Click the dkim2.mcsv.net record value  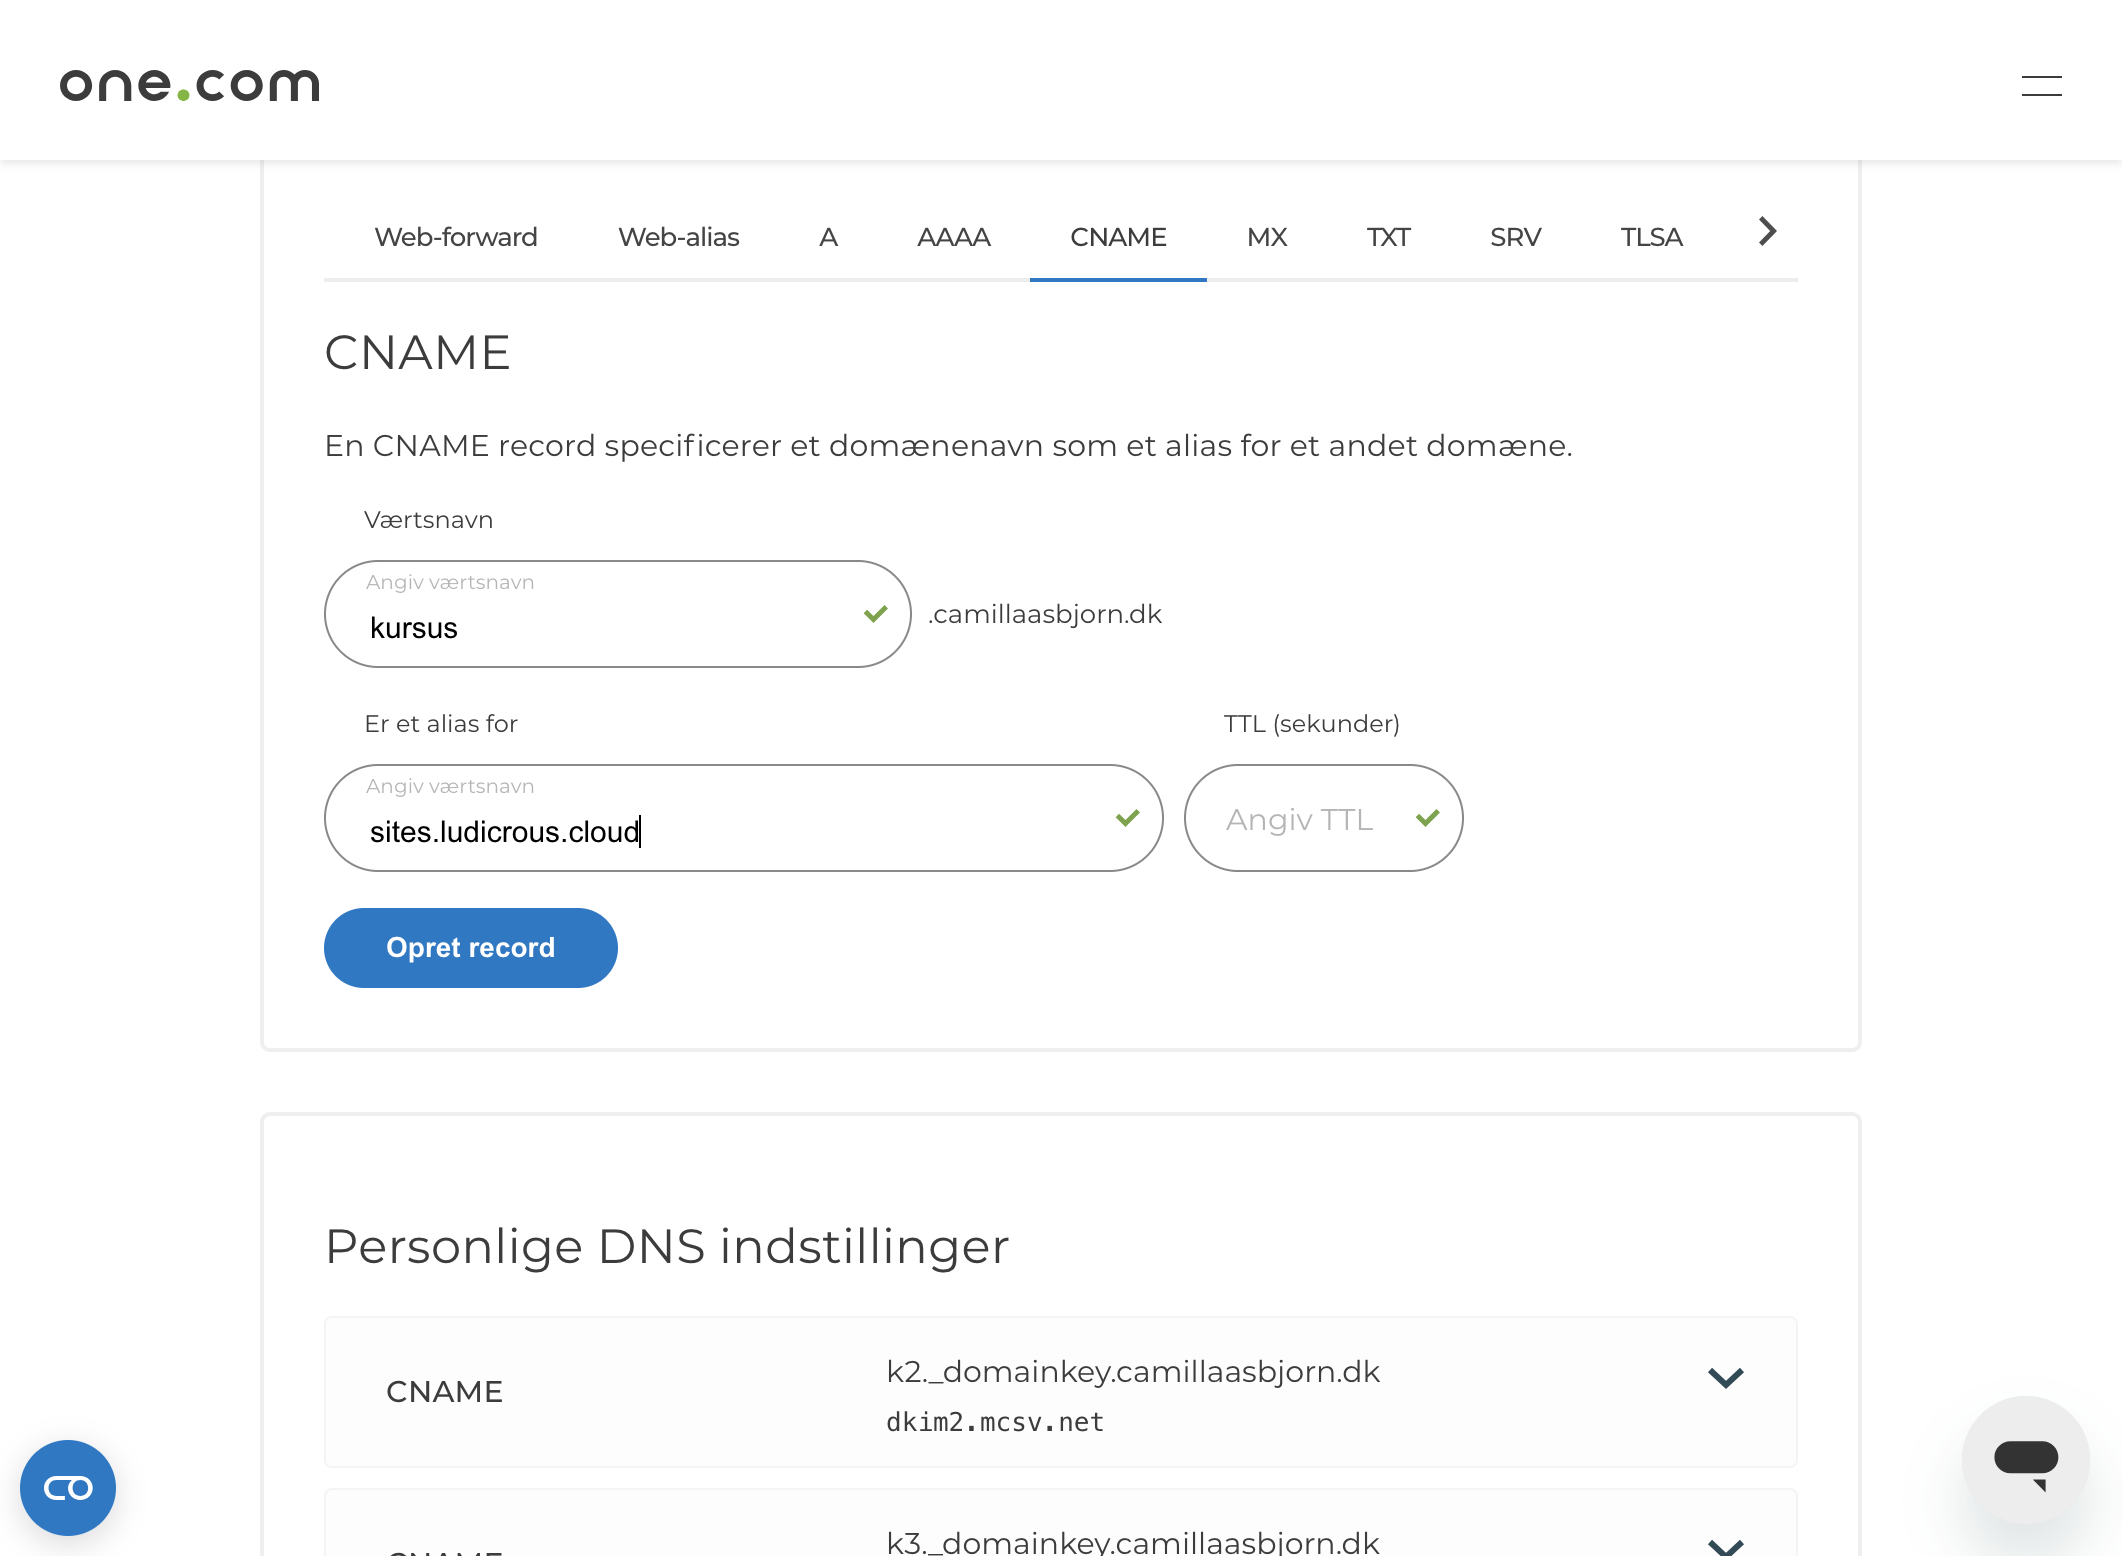tap(995, 1422)
